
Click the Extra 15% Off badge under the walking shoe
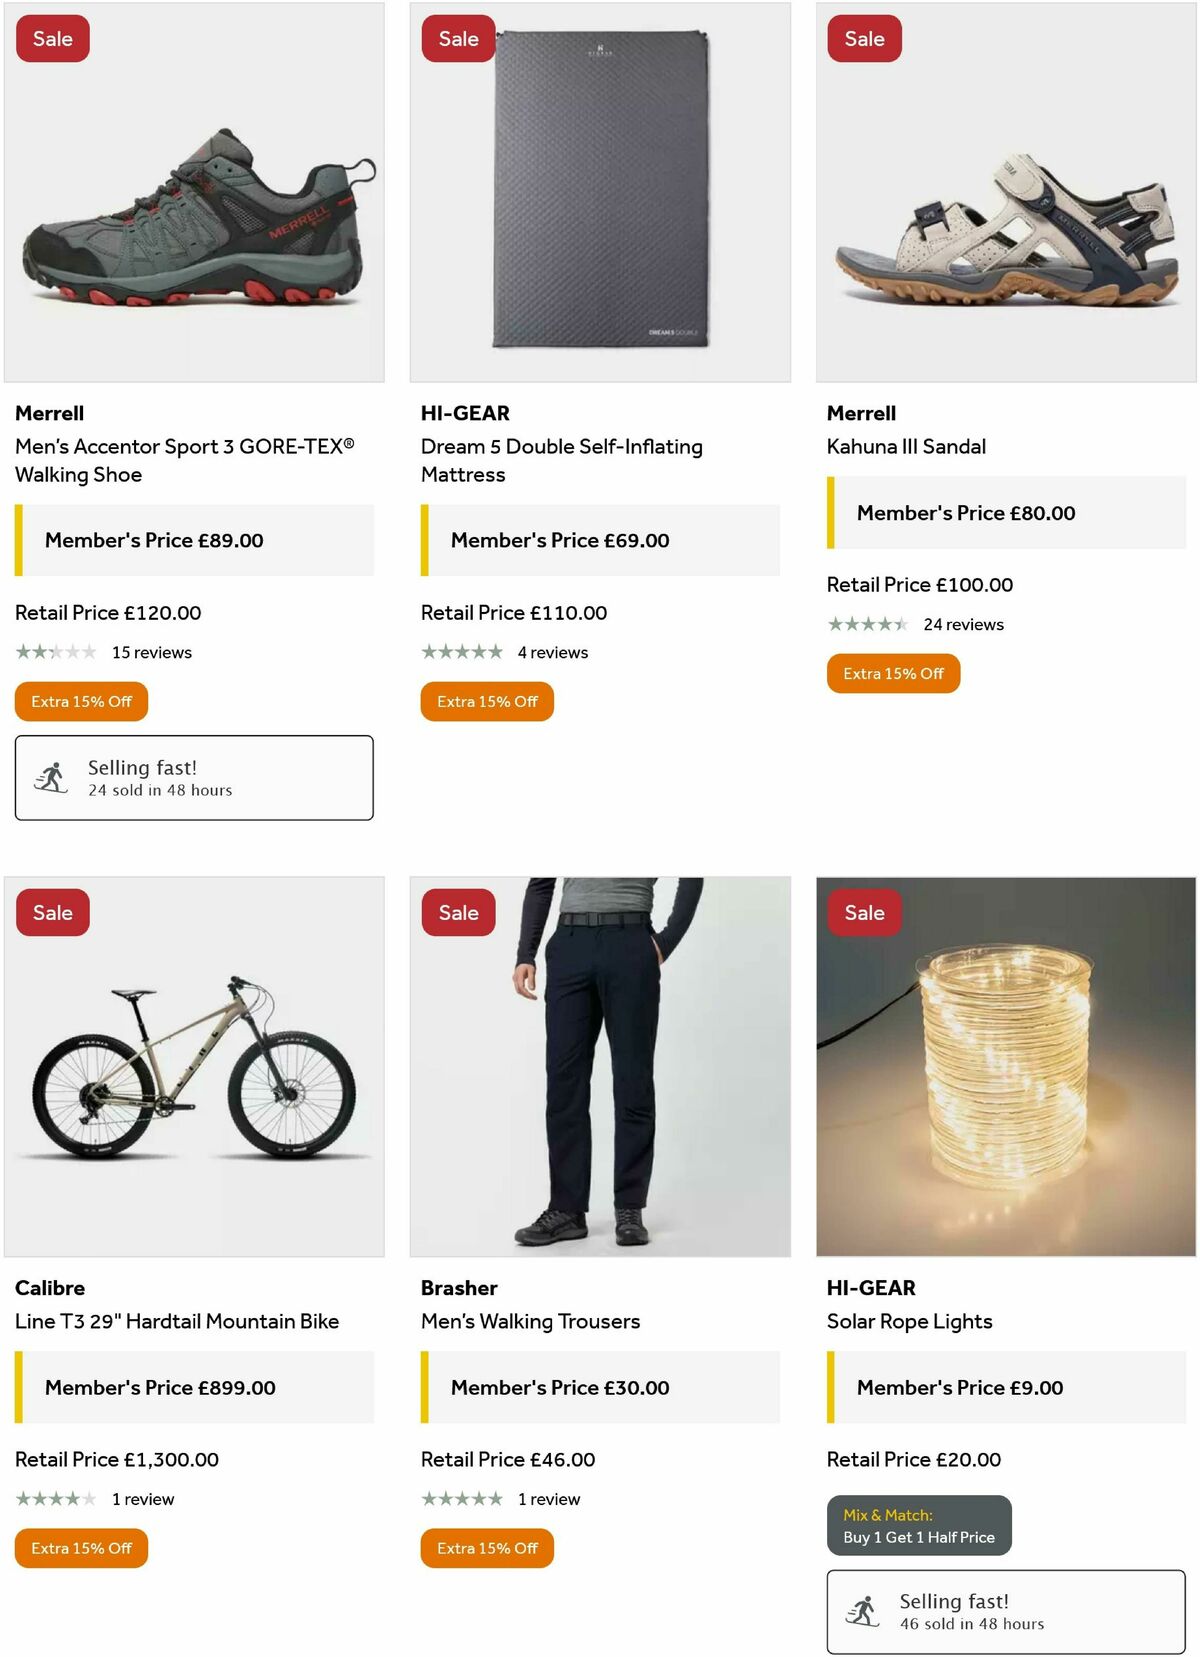point(81,701)
